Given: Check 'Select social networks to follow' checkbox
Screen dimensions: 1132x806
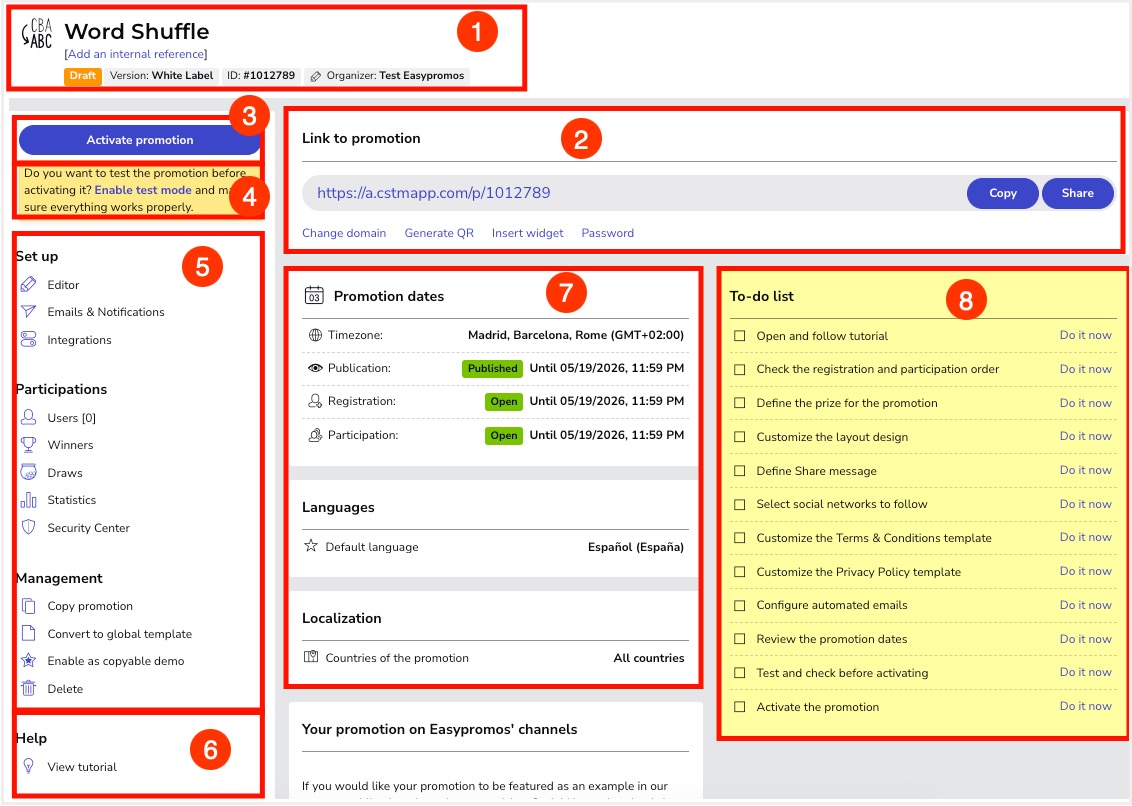Looking at the screenshot, I should click(739, 505).
